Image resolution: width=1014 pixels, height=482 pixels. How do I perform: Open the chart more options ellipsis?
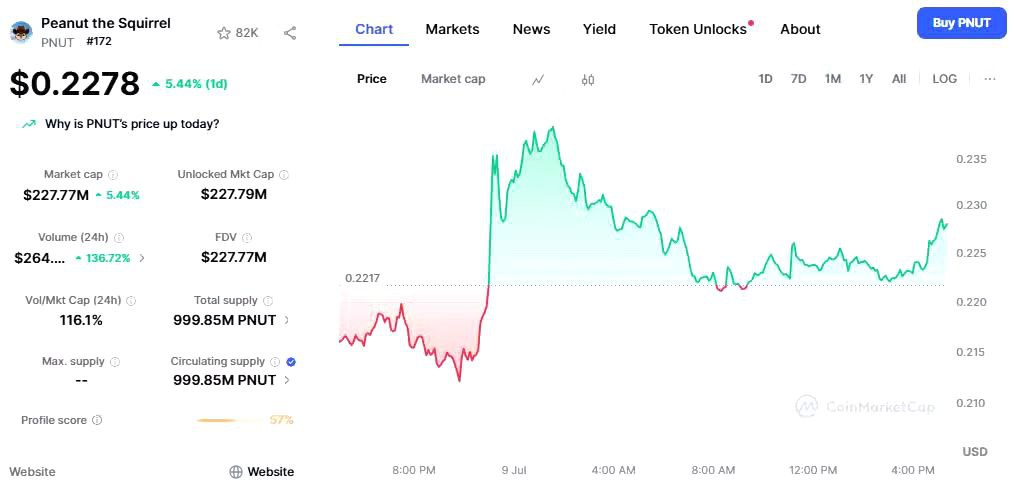(990, 79)
